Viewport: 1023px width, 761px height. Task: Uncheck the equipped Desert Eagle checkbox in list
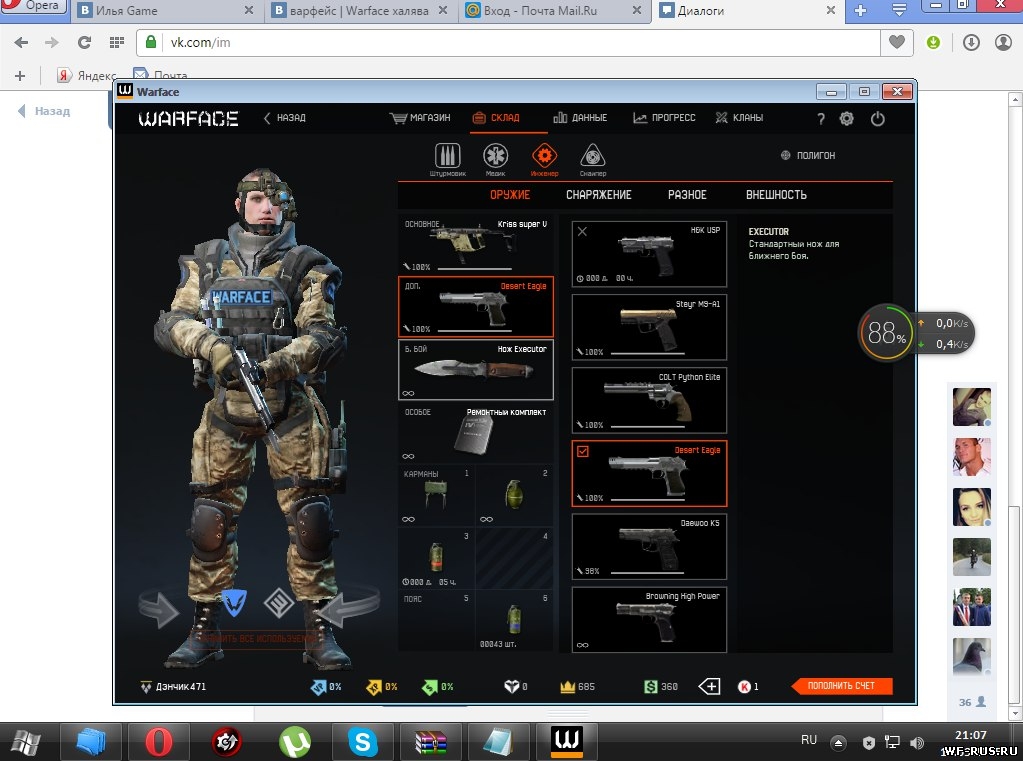click(583, 451)
